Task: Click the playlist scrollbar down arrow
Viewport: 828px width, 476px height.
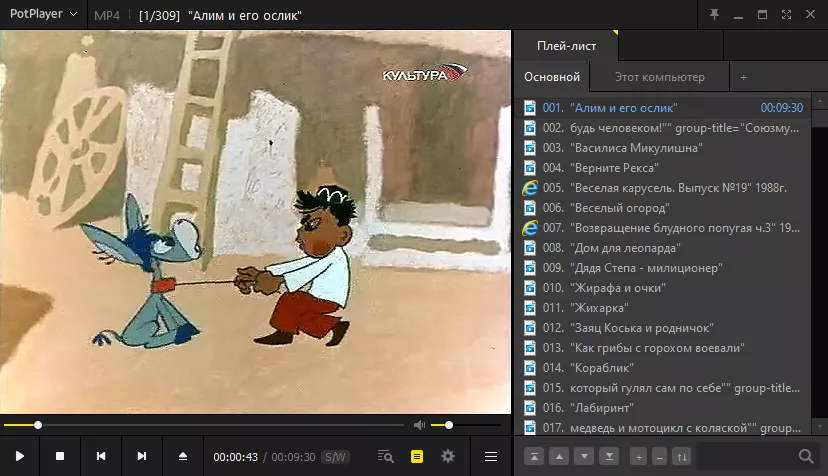Action: (x=820, y=425)
